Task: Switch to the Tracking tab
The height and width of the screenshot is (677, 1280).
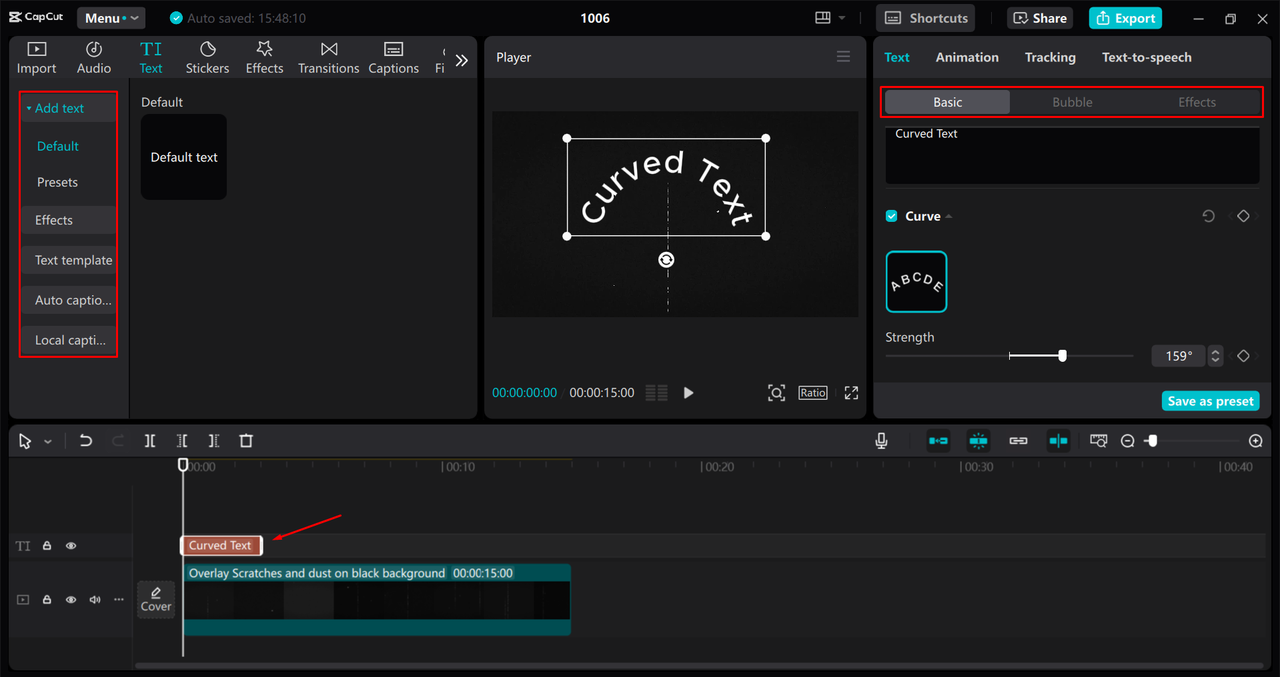Action: click(x=1050, y=57)
